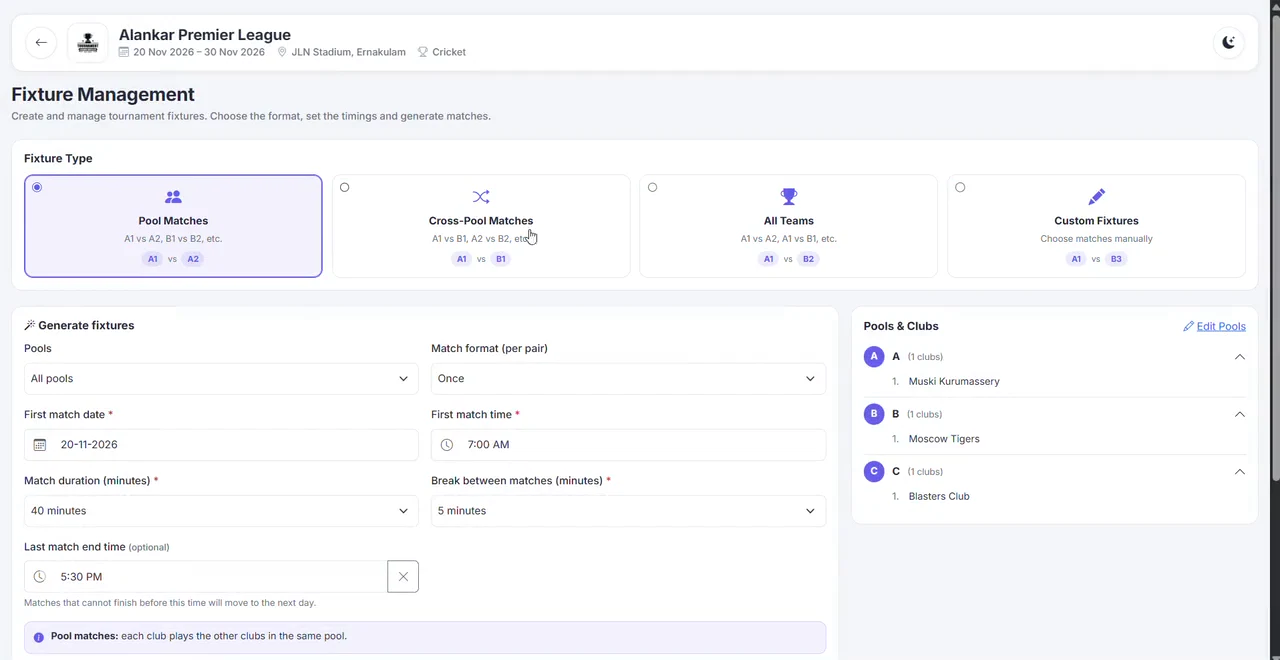The height and width of the screenshot is (660, 1280).
Task: Click clock icon in Last match end time
Action: 40,577
